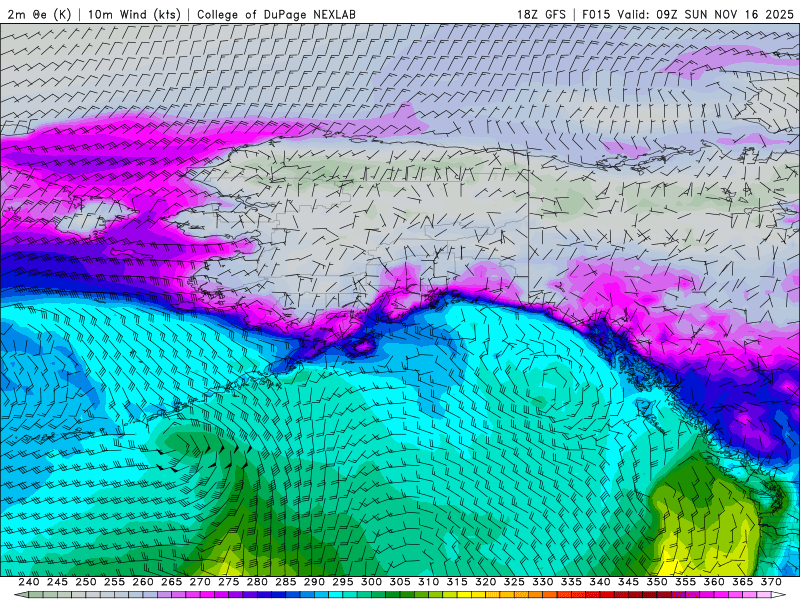Click the 350 value on the color scale
800x600 pixels.
(657, 582)
